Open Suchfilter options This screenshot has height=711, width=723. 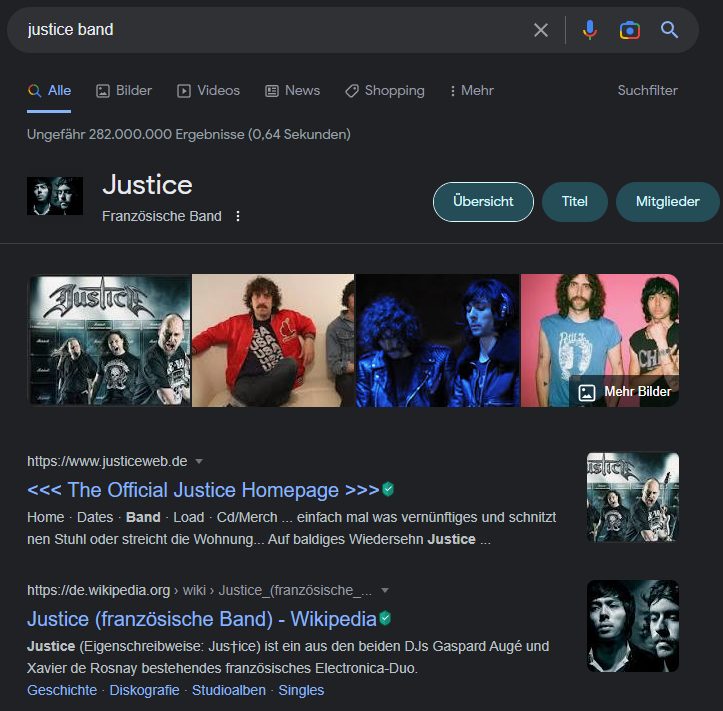click(x=647, y=90)
